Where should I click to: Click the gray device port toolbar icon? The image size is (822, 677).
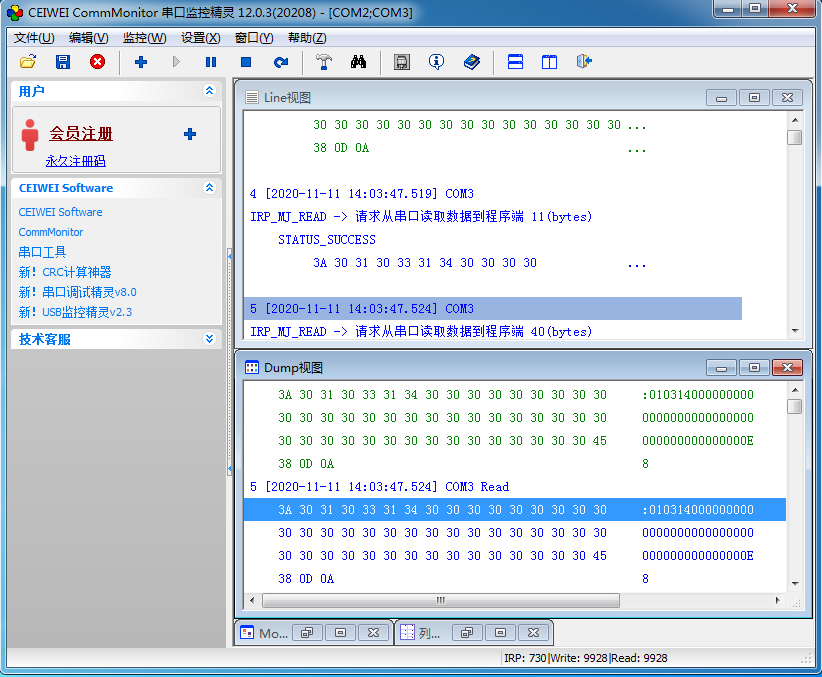tap(402, 62)
